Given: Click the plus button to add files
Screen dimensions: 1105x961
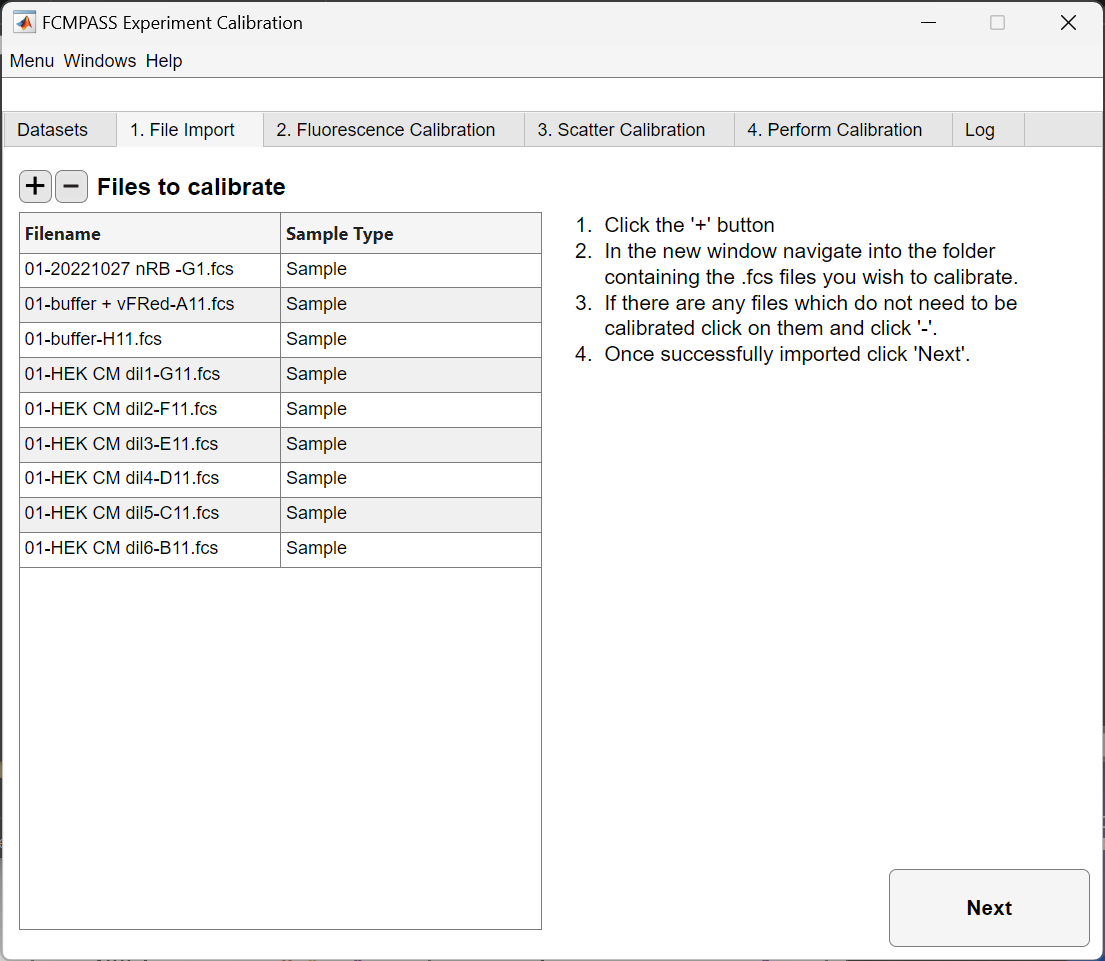Looking at the screenshot, I should click(35, 187).
